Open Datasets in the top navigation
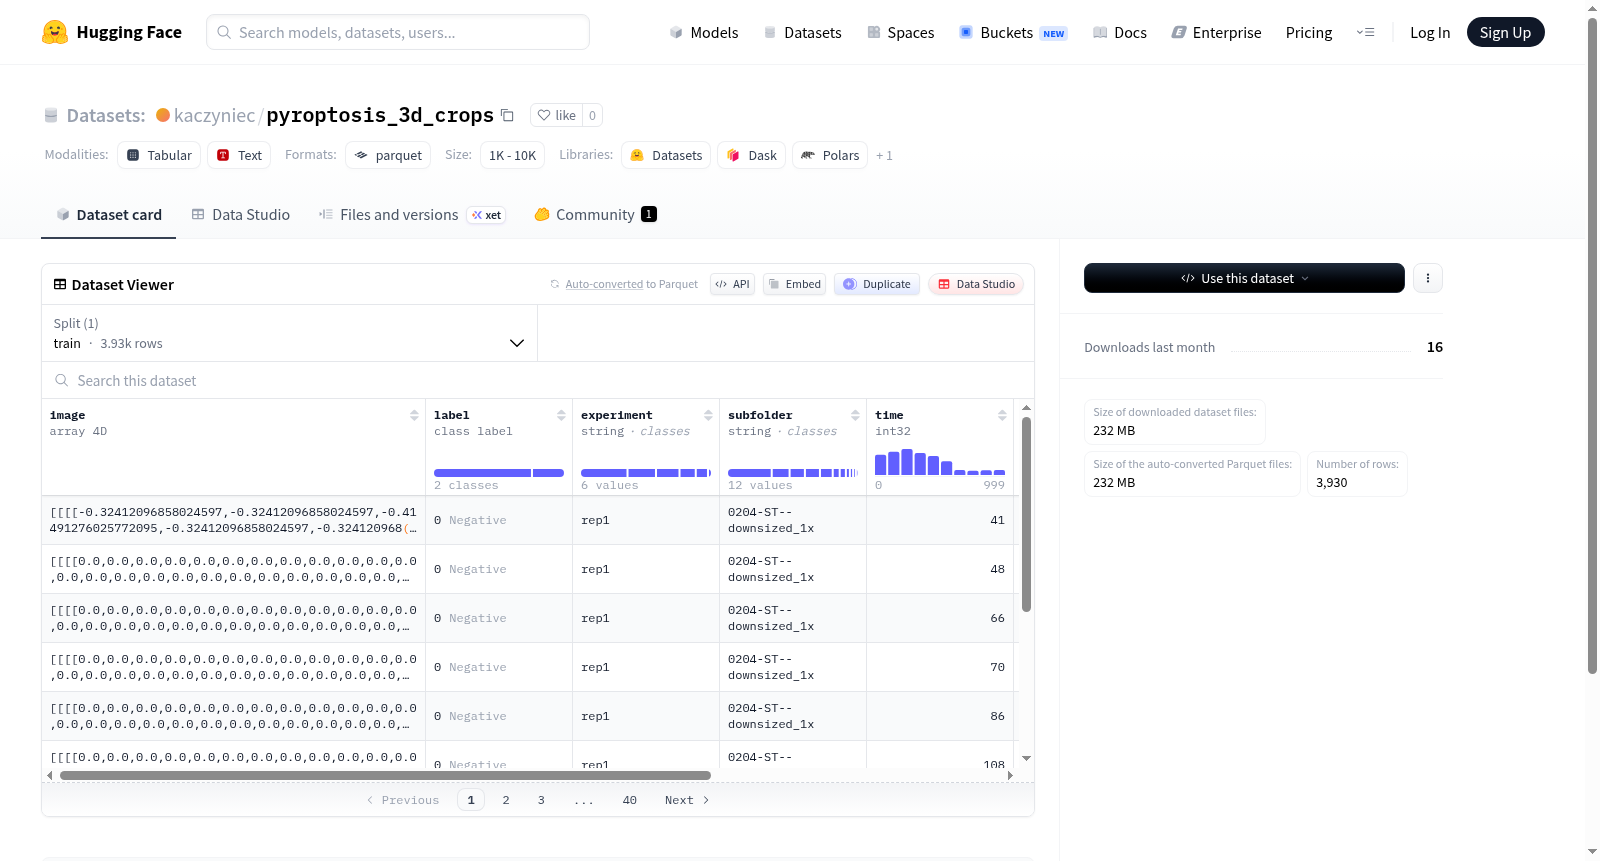 pos(802,32)
